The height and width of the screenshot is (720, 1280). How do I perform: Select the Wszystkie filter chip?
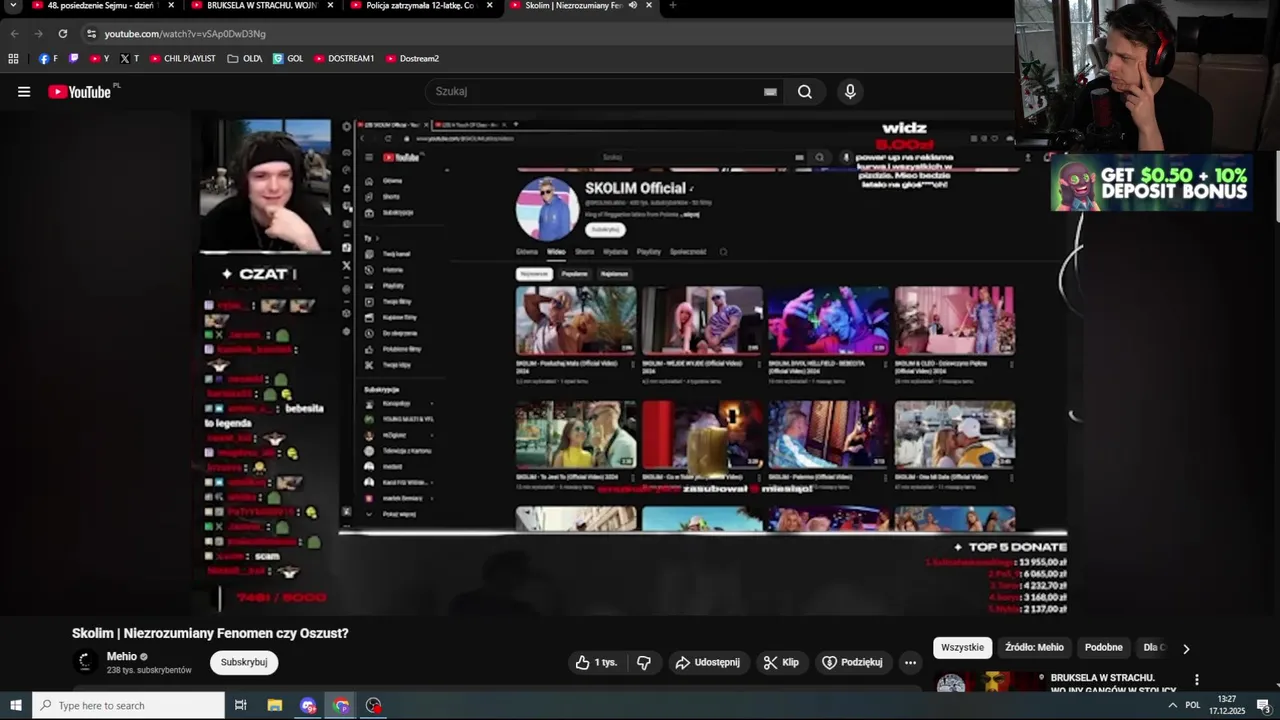pos(963,648)
